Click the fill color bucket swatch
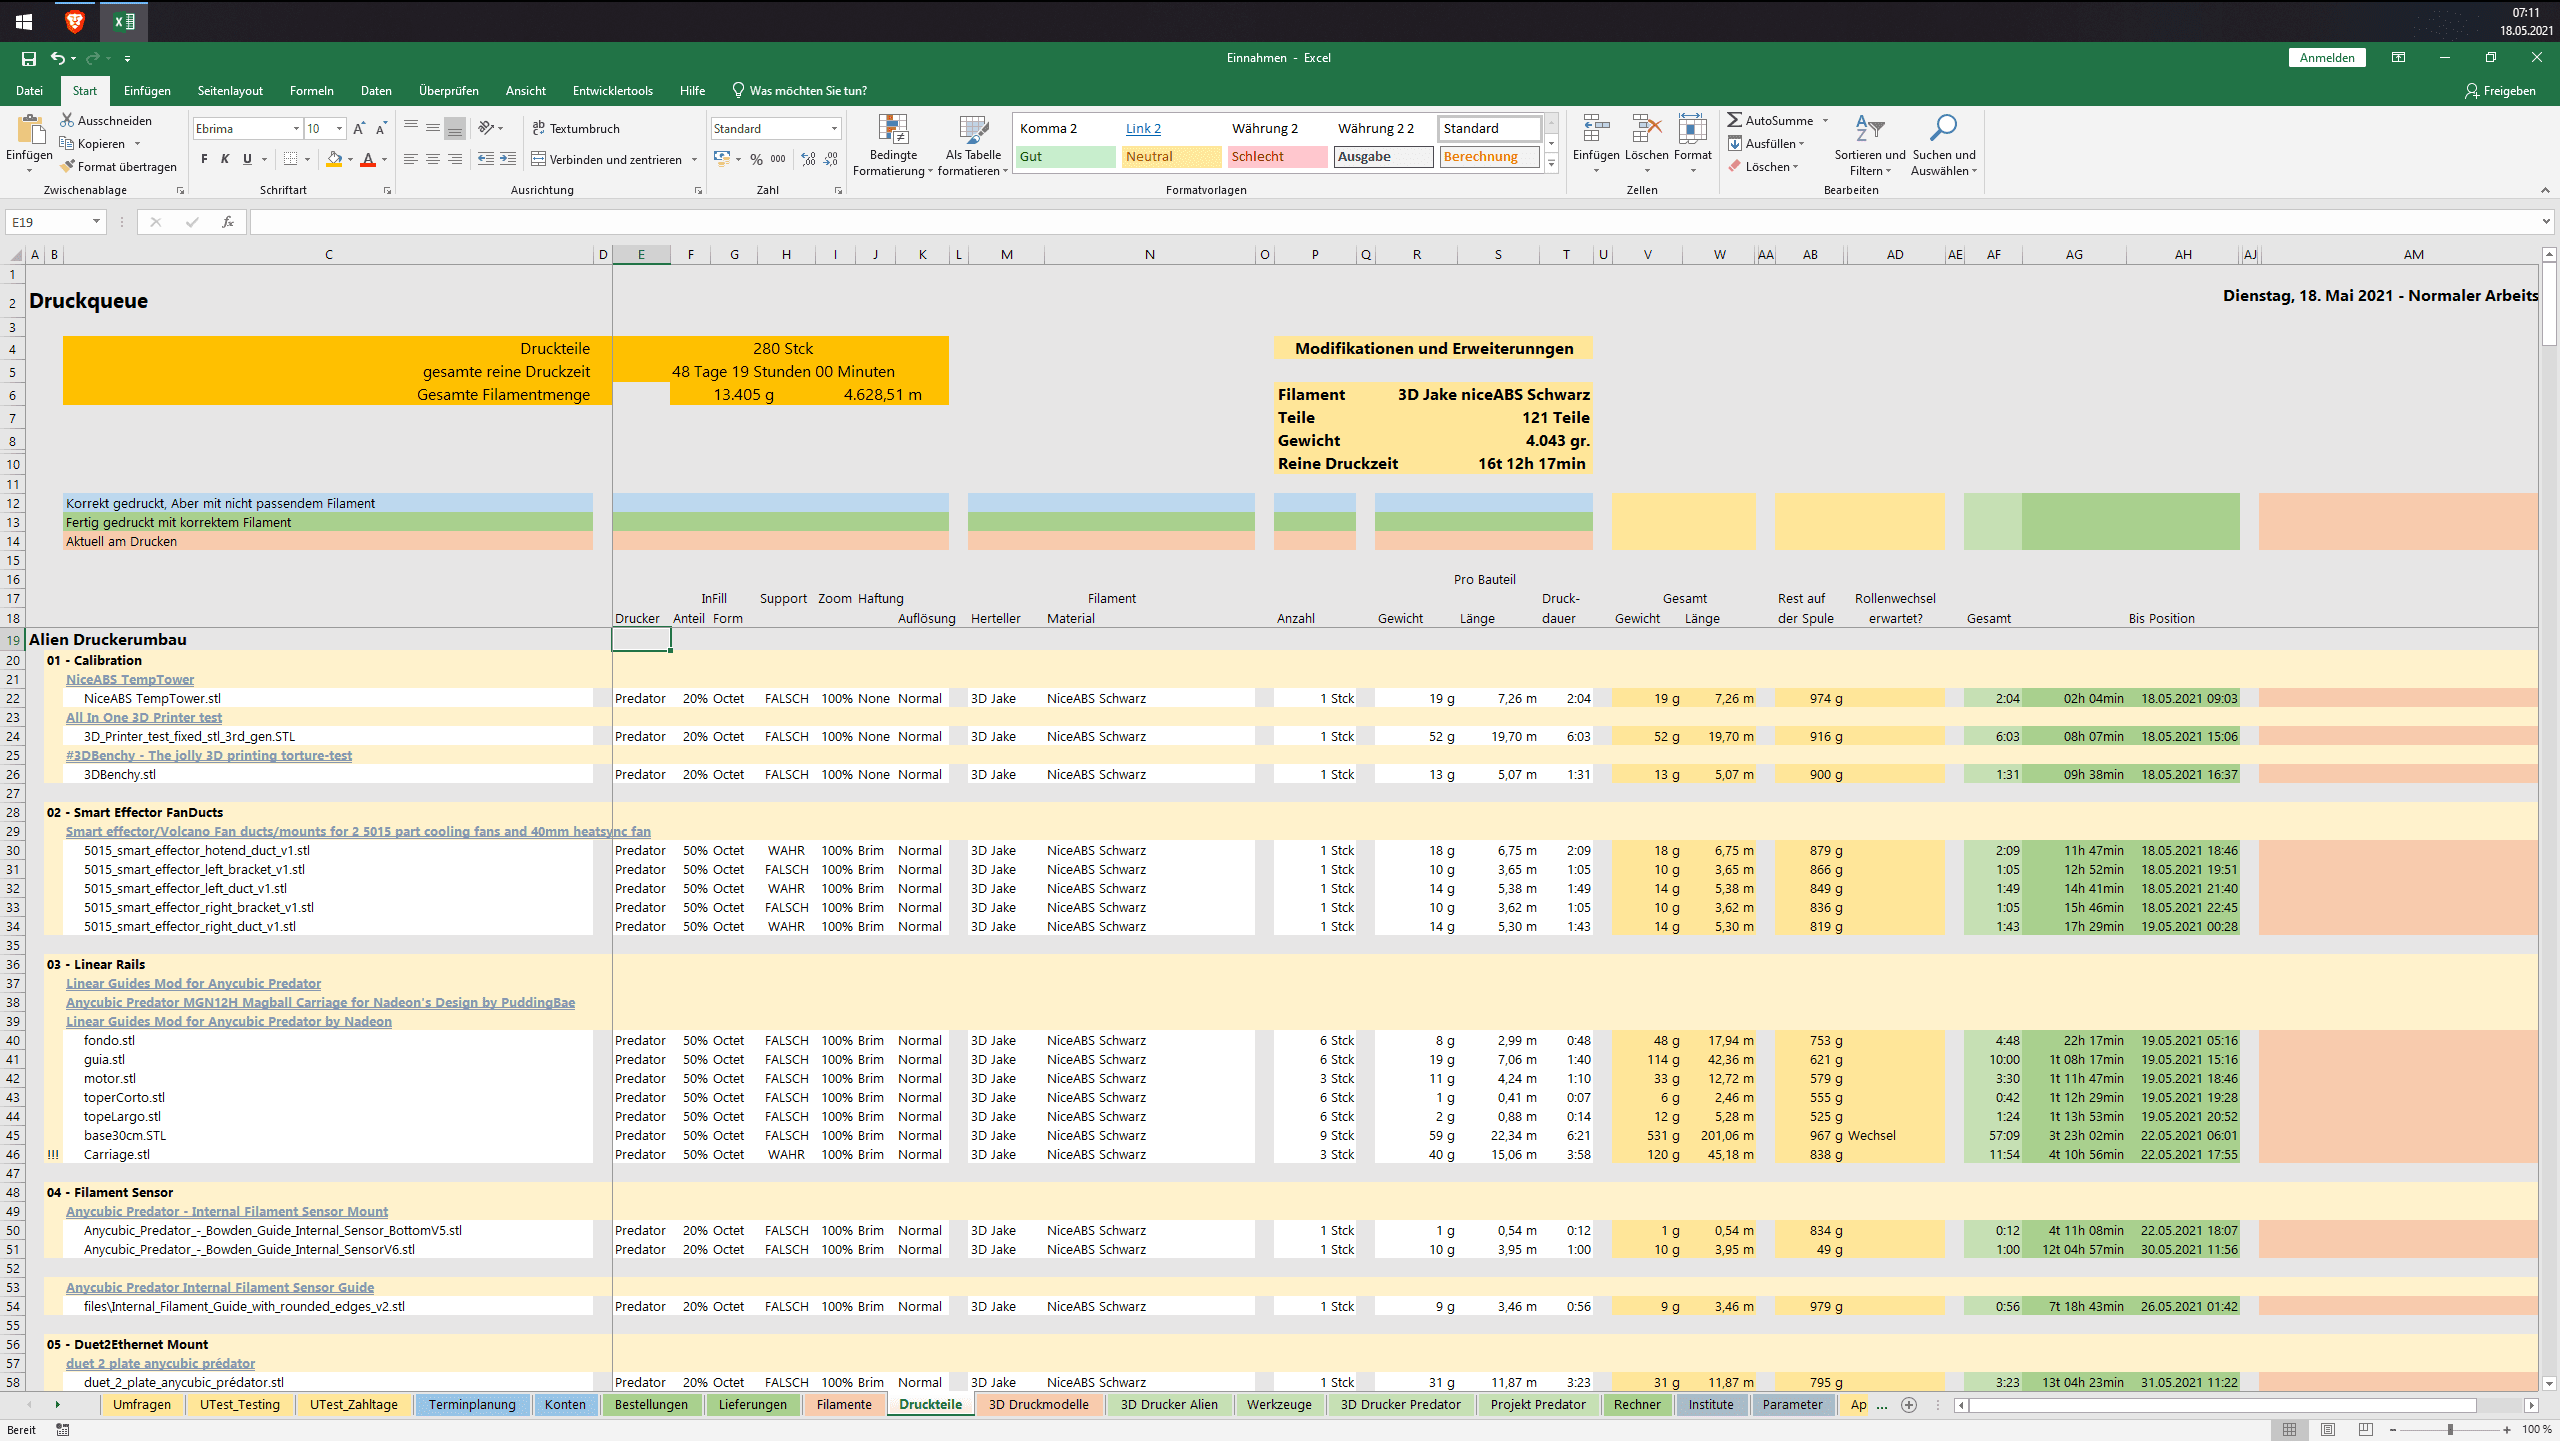Viewport: 2560px width, 1442px height. coord(334,159)
